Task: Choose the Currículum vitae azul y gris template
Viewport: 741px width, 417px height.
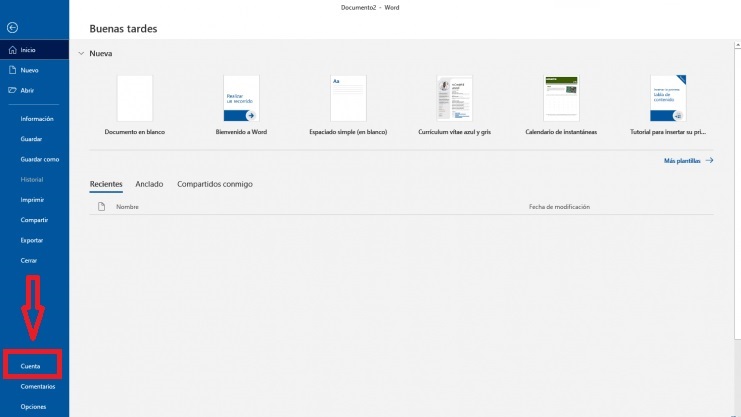Action: (455, 98)
